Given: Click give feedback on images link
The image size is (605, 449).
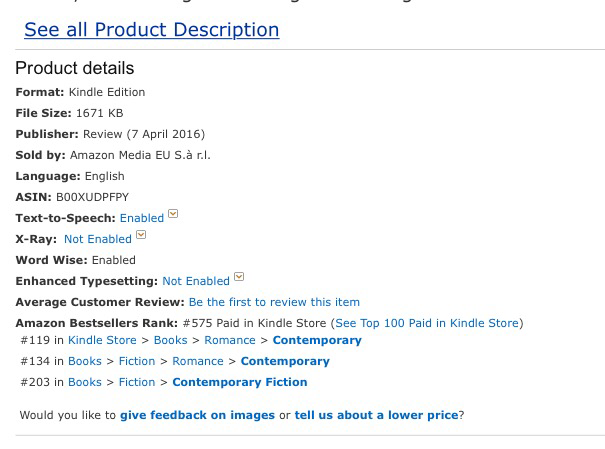Looking at the screenshot, I should point(197,415).
